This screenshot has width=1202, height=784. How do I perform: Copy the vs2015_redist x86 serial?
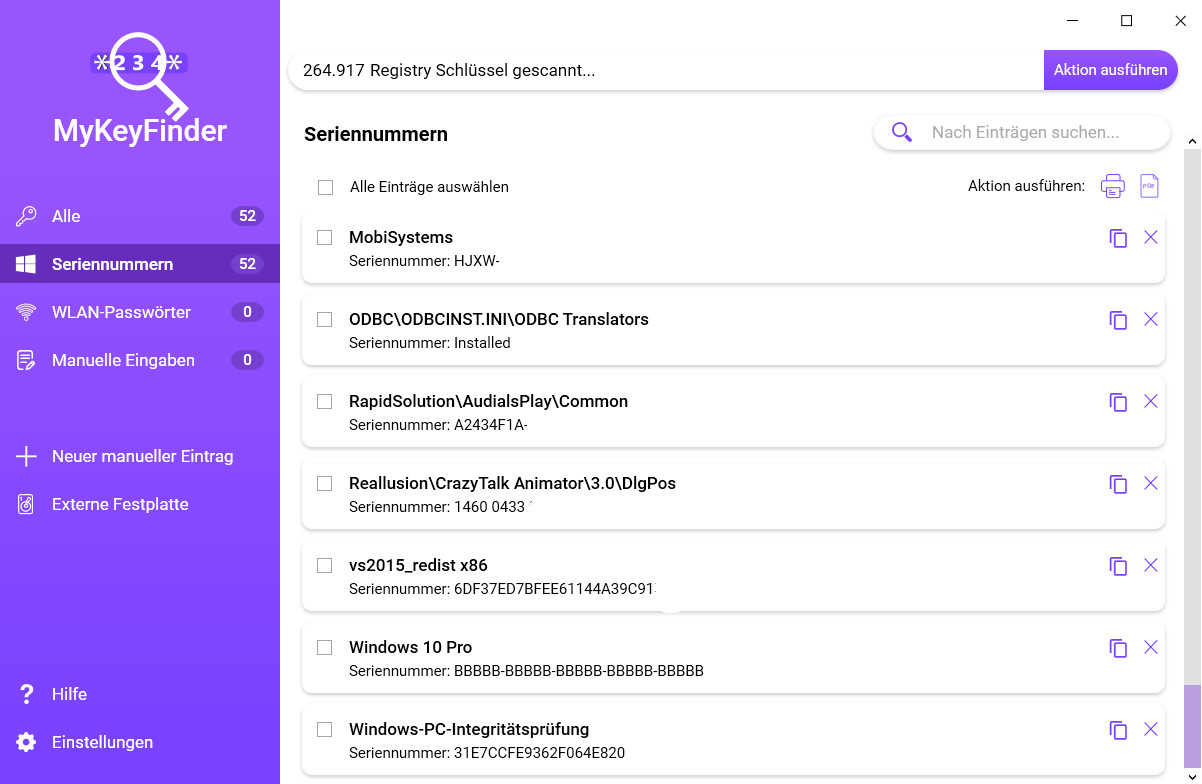click(1118, 566)
